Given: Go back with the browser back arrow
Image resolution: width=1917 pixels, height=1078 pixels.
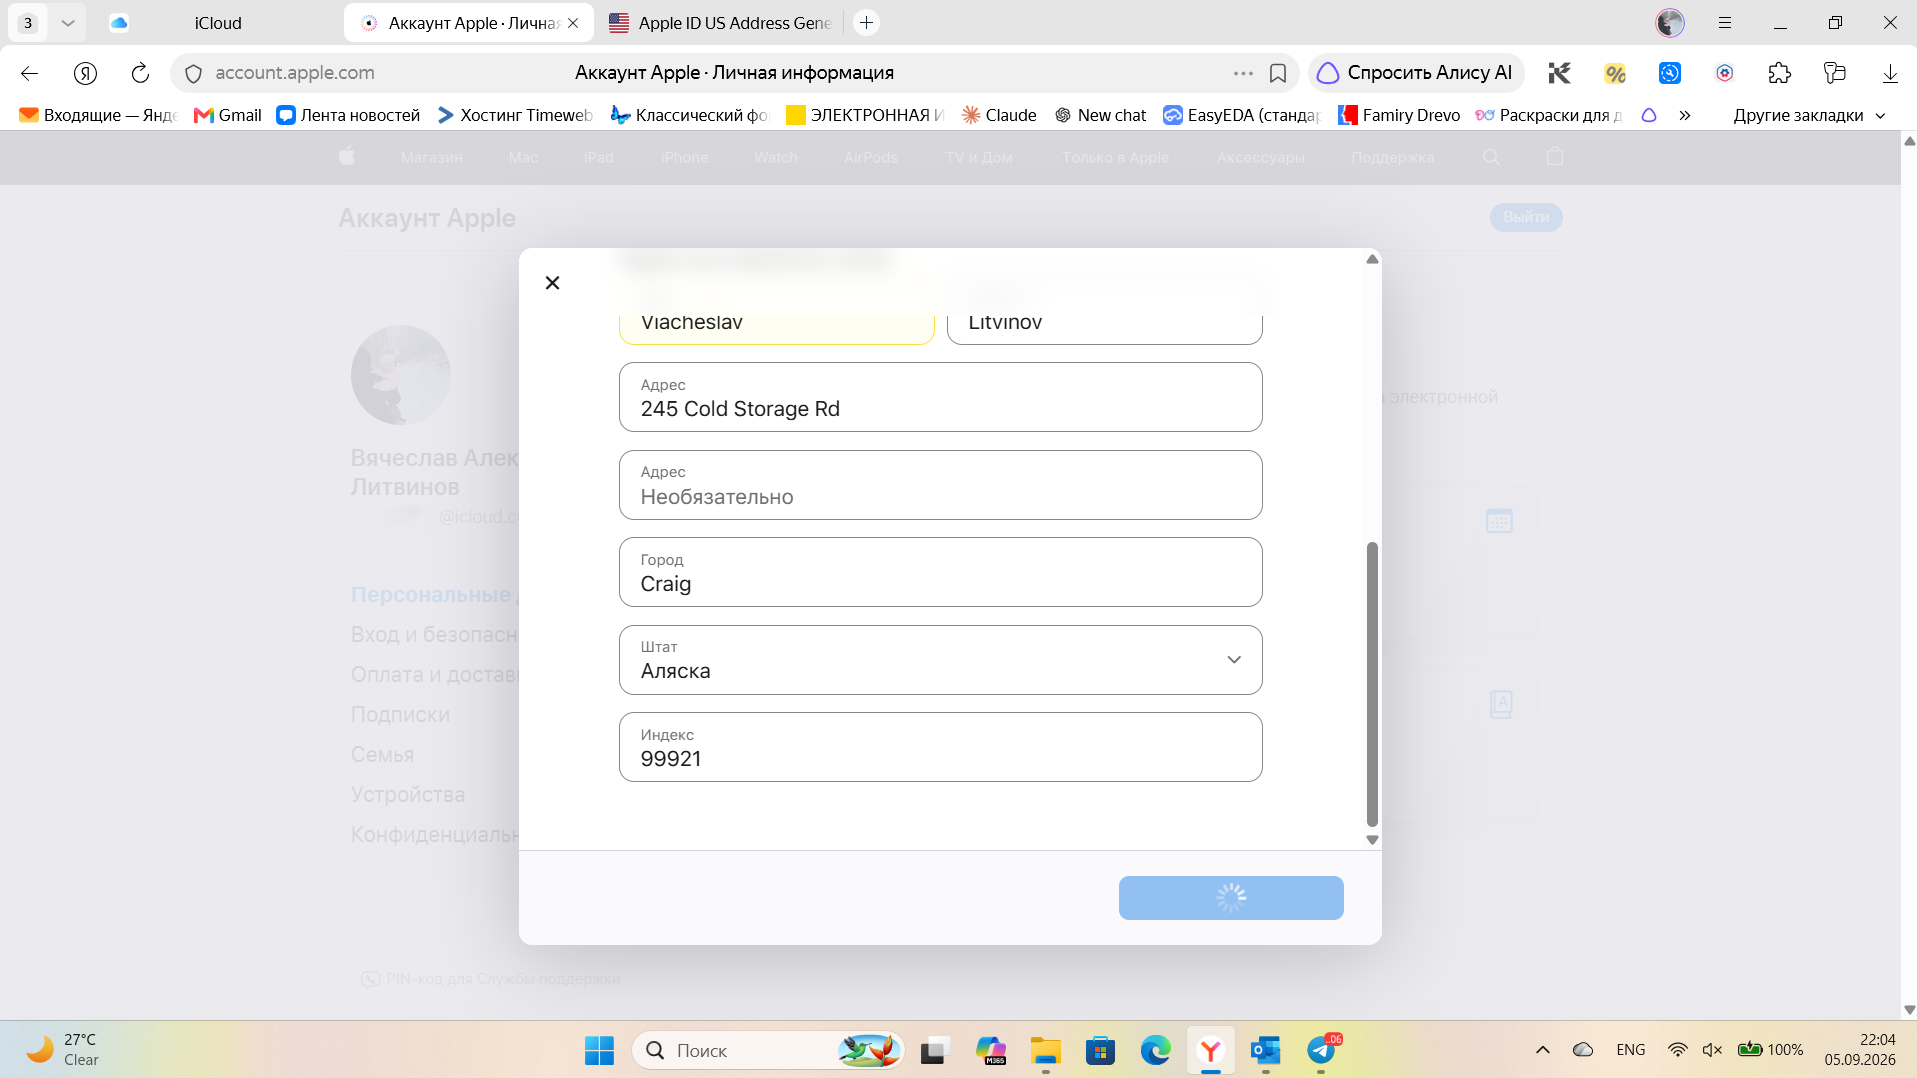Looking at the screenshot, I should (29, 73).
